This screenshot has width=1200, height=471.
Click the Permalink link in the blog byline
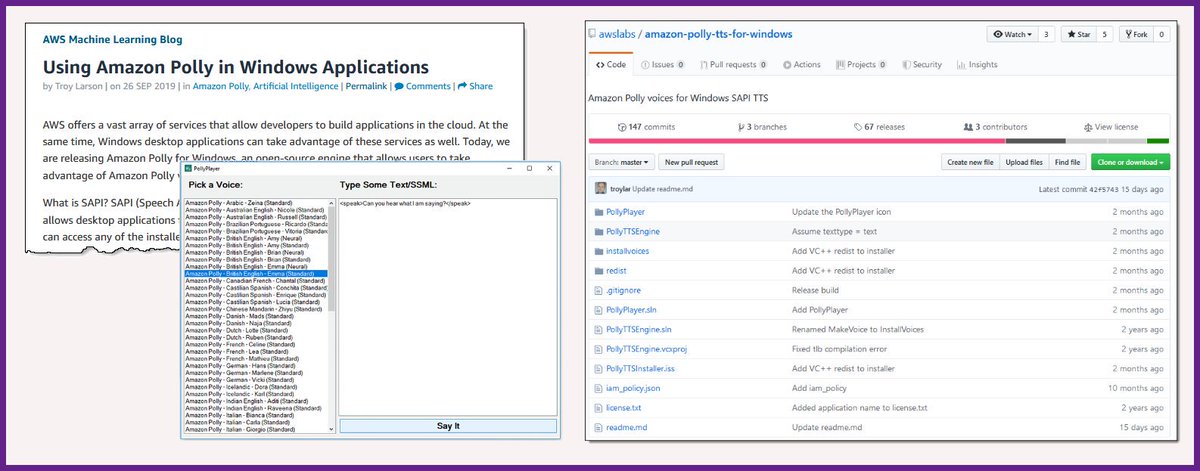(366, 86)
